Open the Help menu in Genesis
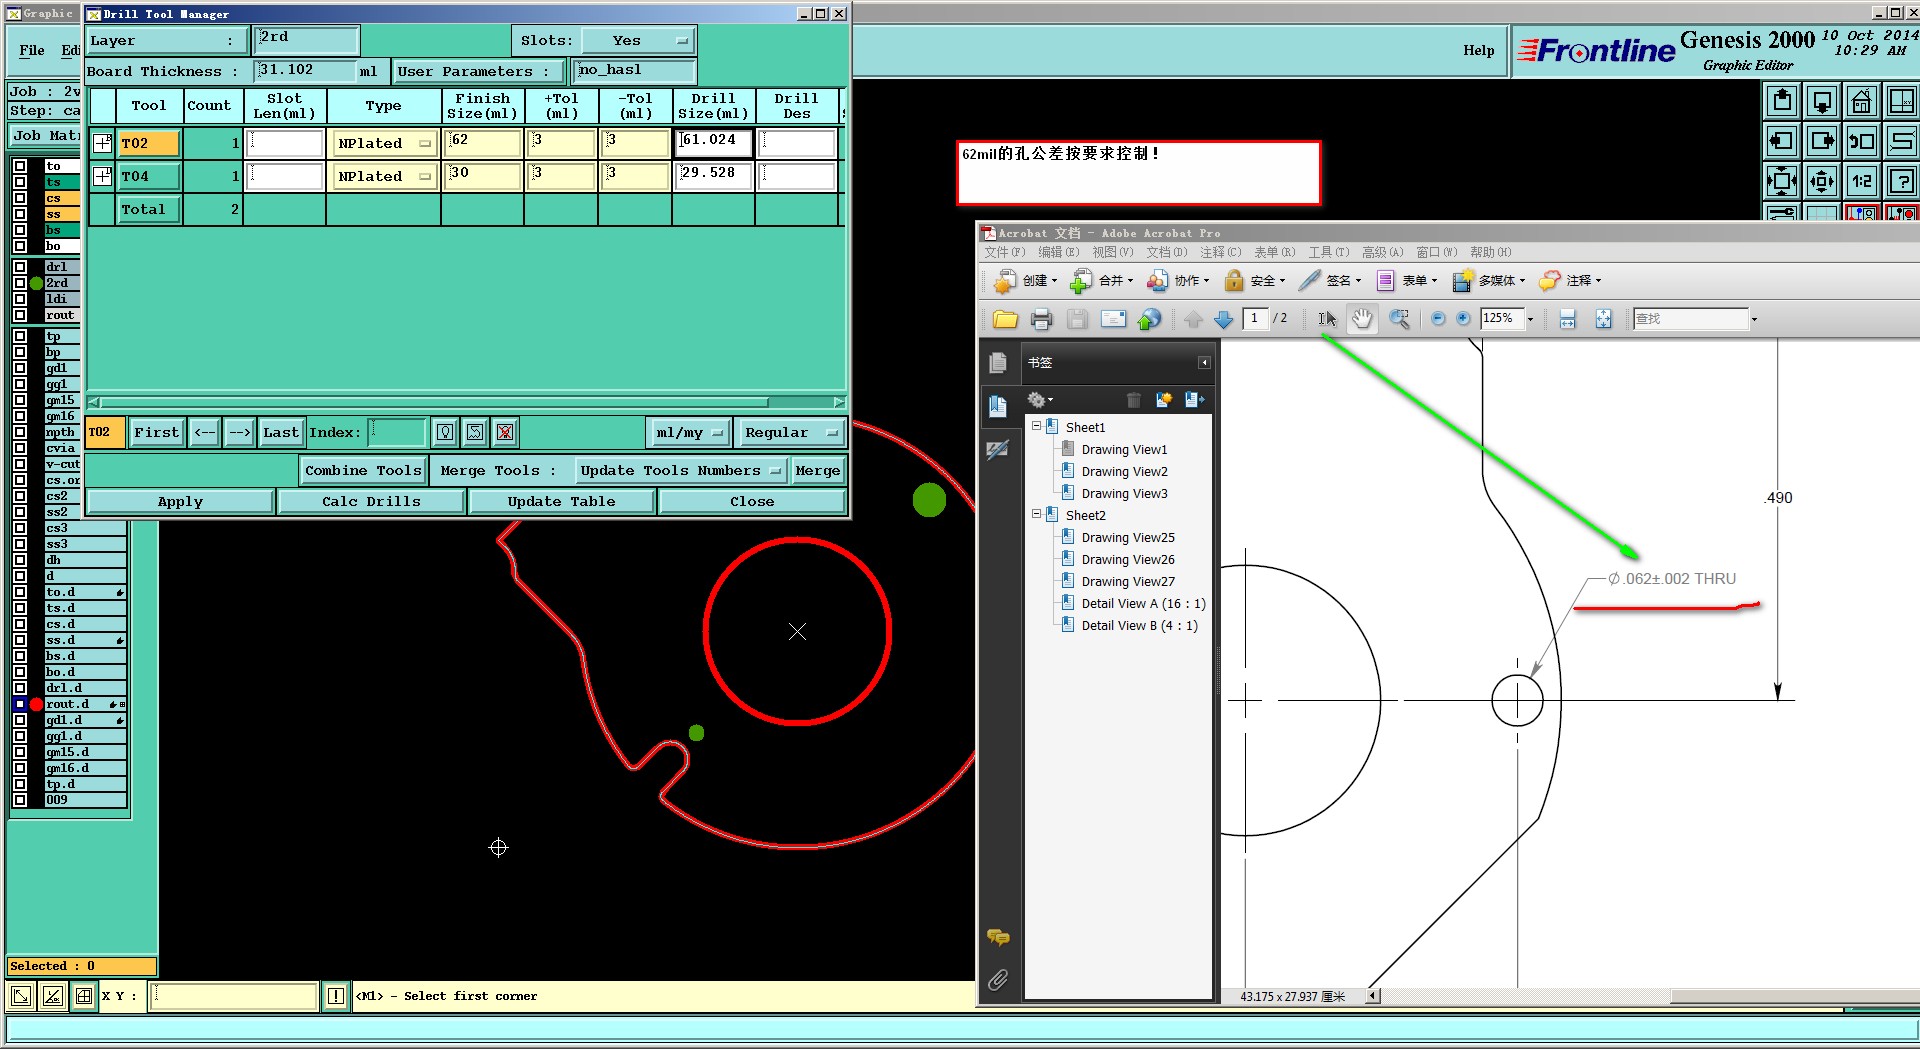The height and width of the screenshot is (1049, 1920). pyautogui.click(x=1479, y=51)
